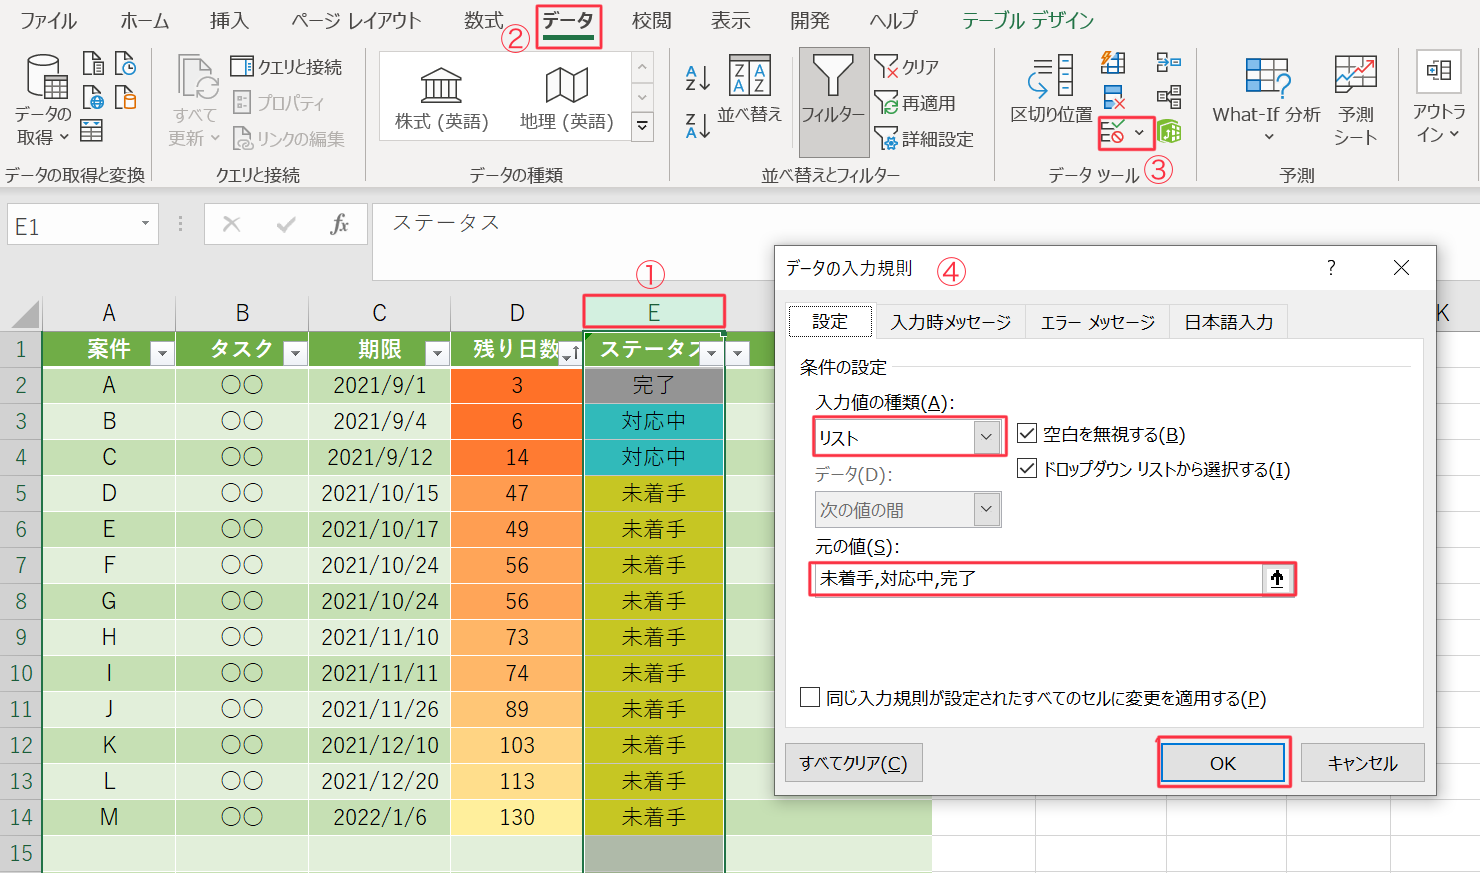Toggle 空白を無視する checkbox
1480x873 pixels.
(x=1027, y=433)
